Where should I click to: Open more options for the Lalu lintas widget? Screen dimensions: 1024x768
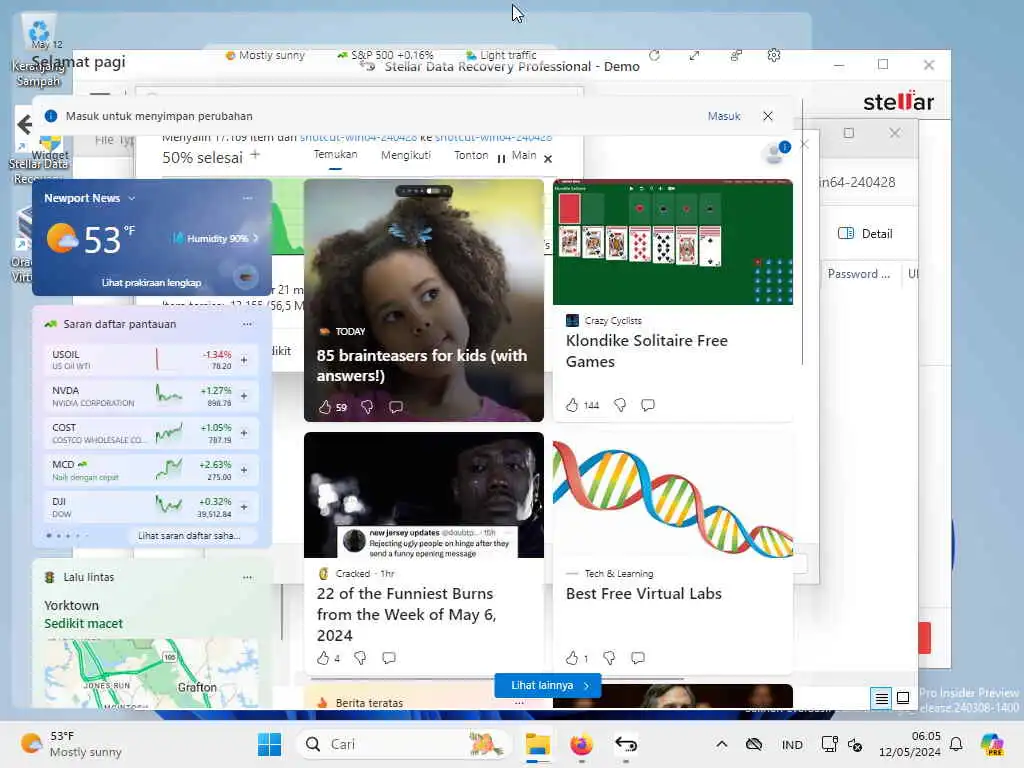(248, 577)
